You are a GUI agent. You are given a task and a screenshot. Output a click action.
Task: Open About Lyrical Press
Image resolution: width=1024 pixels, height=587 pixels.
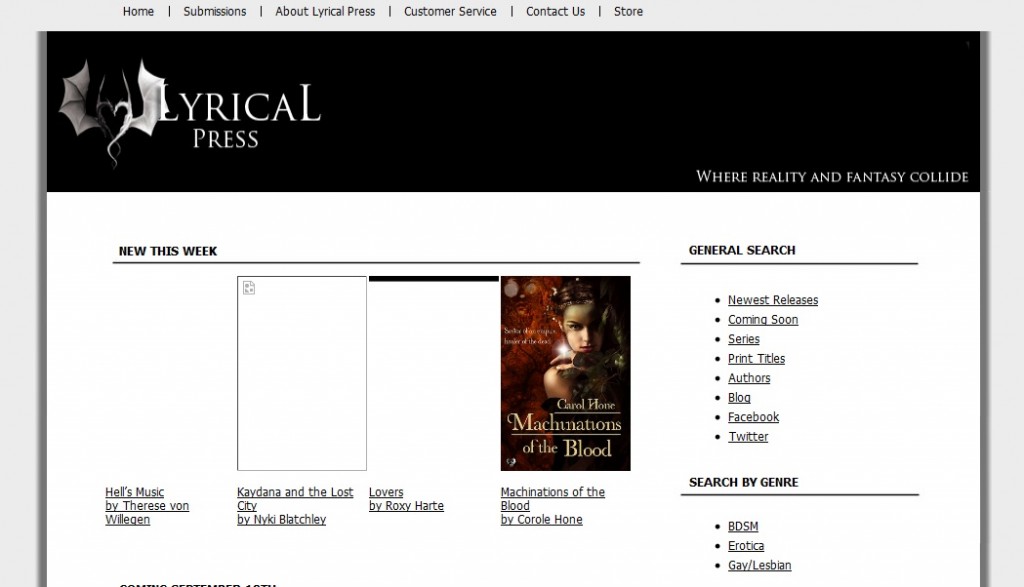[x=325, y=12]
